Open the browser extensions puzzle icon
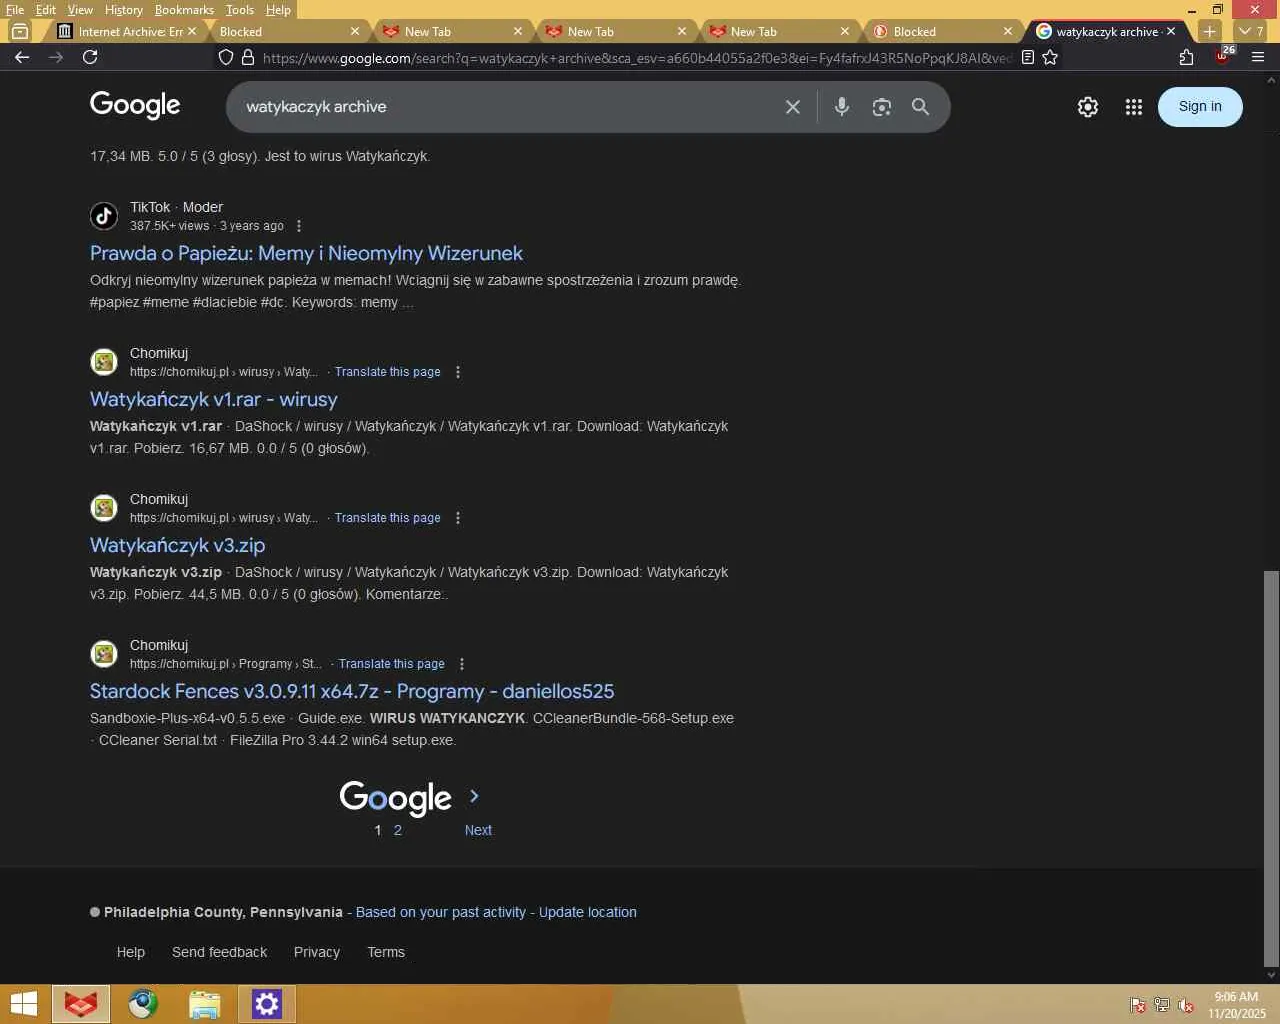 [x=1186, y=57]
